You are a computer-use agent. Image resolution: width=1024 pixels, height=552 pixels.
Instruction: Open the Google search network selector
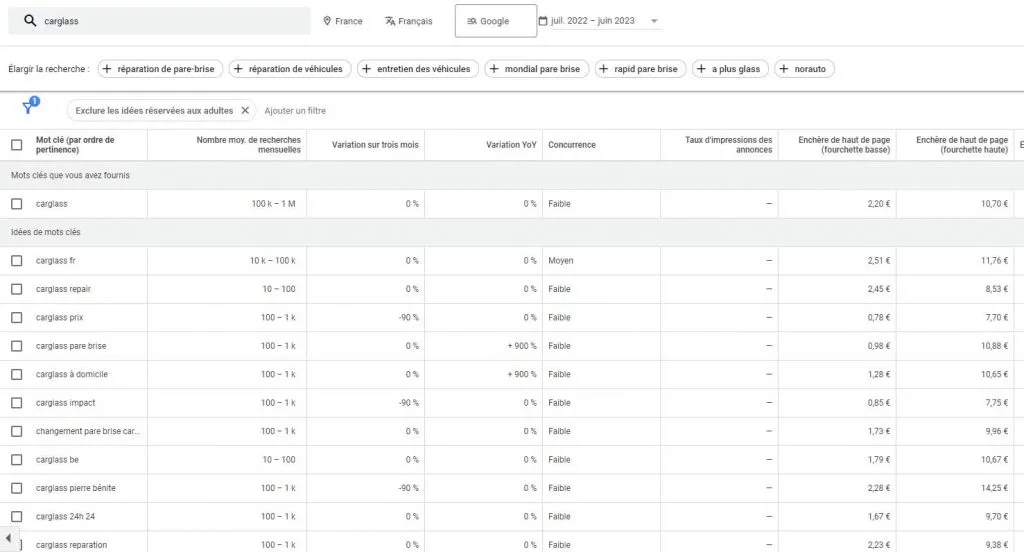[x=496, y=21]
